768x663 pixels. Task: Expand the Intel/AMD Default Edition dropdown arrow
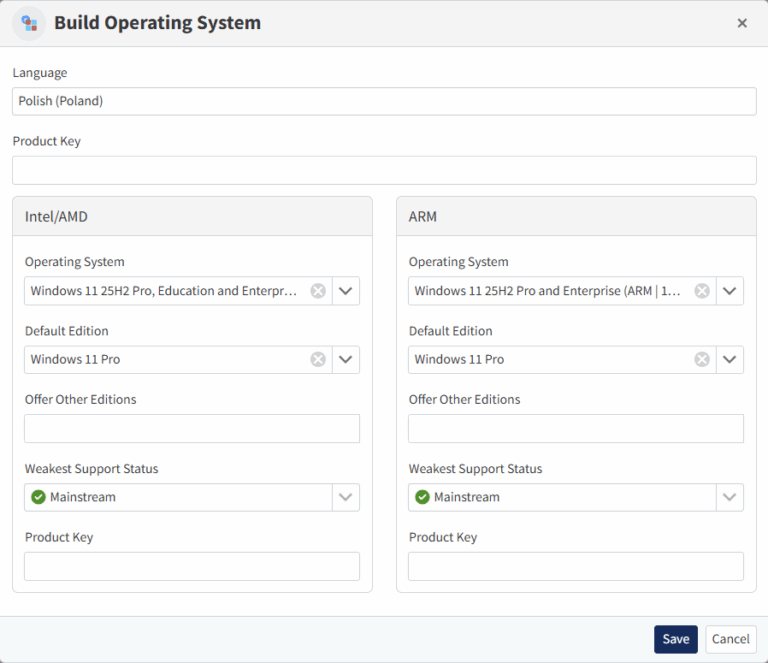pos(346,359)
